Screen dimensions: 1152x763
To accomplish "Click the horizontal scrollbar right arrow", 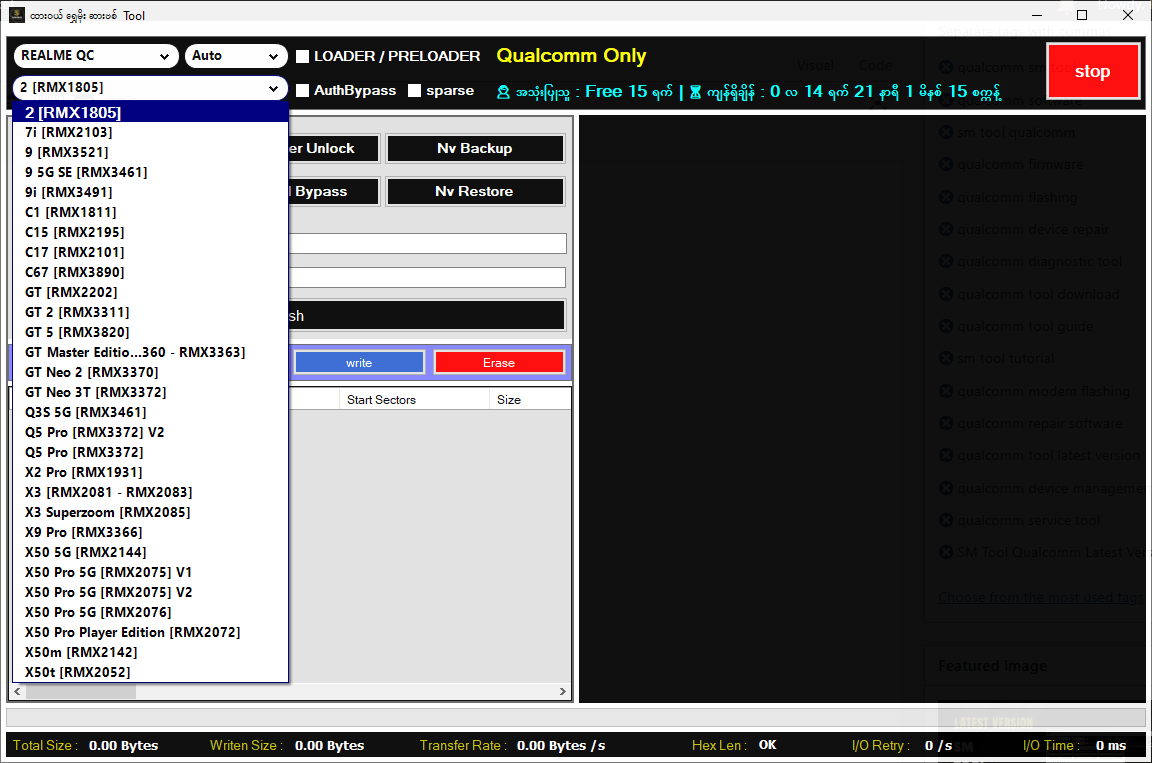I will coord(563,692).
